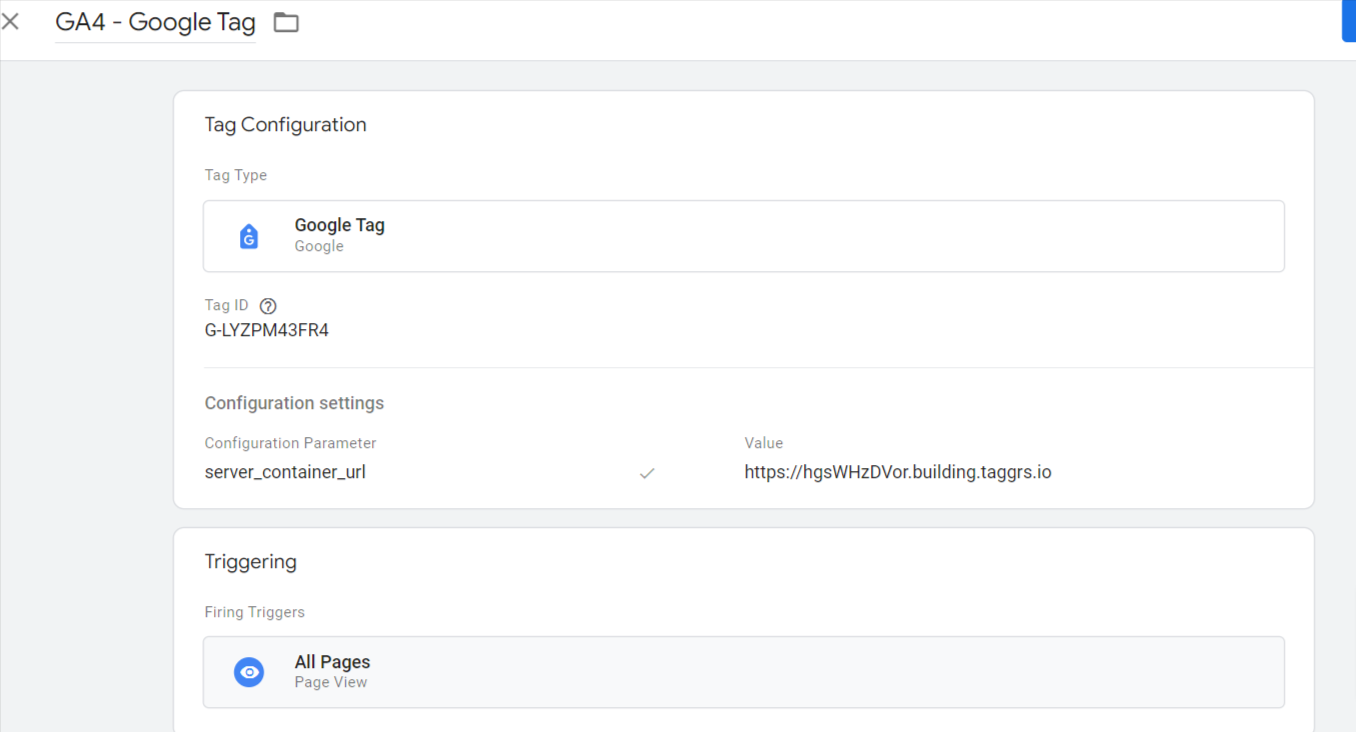Open the Tag ID help question mark
Image resolution: width=1356 pixels, height=732 pixels.
tap(268, 306)
